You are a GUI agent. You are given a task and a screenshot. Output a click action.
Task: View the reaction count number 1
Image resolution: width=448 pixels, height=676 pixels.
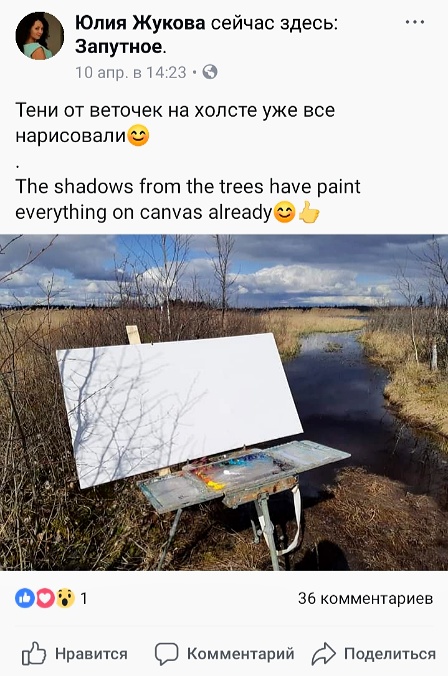coord(84,598)
